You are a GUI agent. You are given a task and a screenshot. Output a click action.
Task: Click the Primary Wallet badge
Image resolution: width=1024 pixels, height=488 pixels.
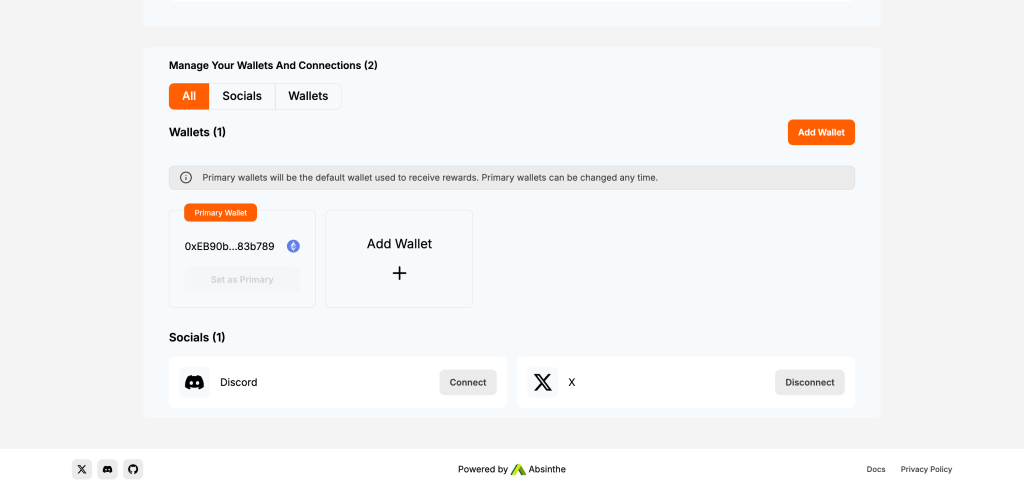tap(220, 212)
